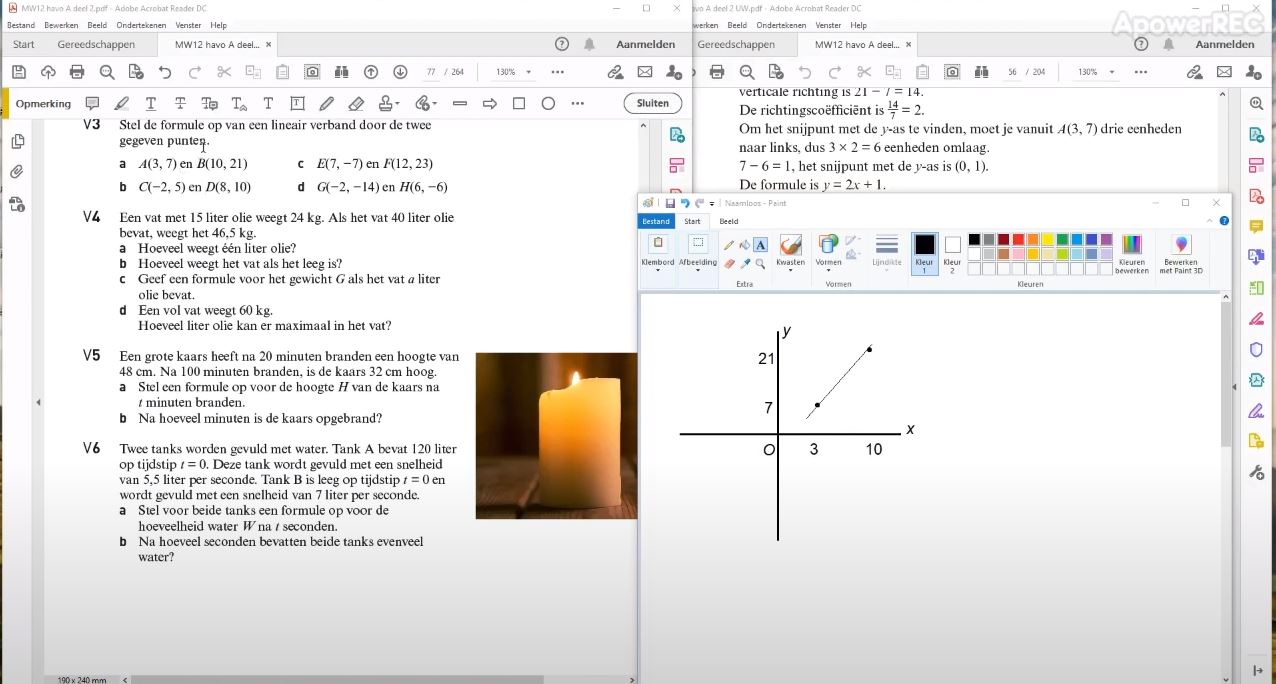Open the thumbnails panel in left Acrobat sidebar
The width and height of the screenshot is (1276, 684).
[17, 142]
